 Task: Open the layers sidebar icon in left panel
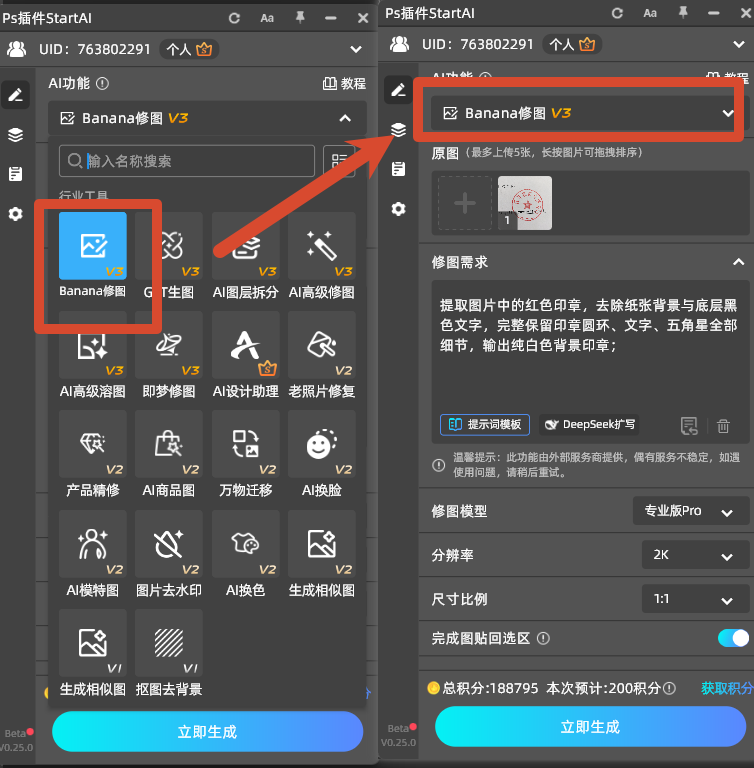[16, 134]
